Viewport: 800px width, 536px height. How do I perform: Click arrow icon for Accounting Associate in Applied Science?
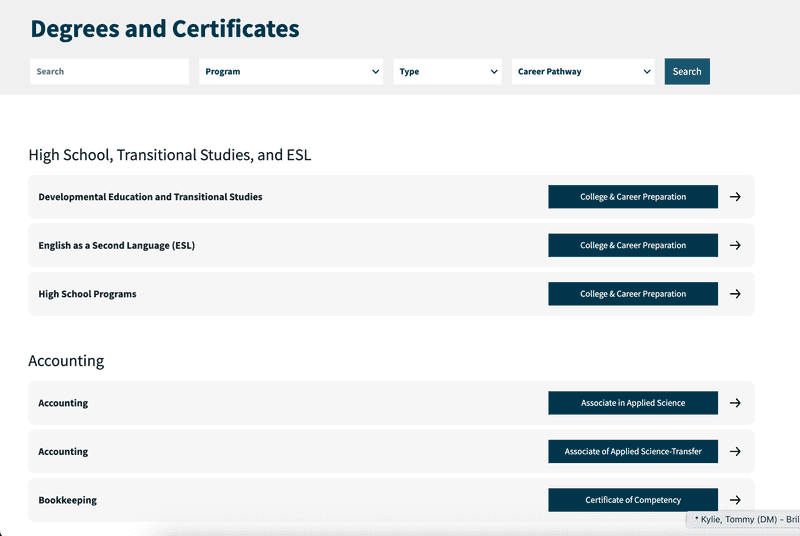point(735,403)
